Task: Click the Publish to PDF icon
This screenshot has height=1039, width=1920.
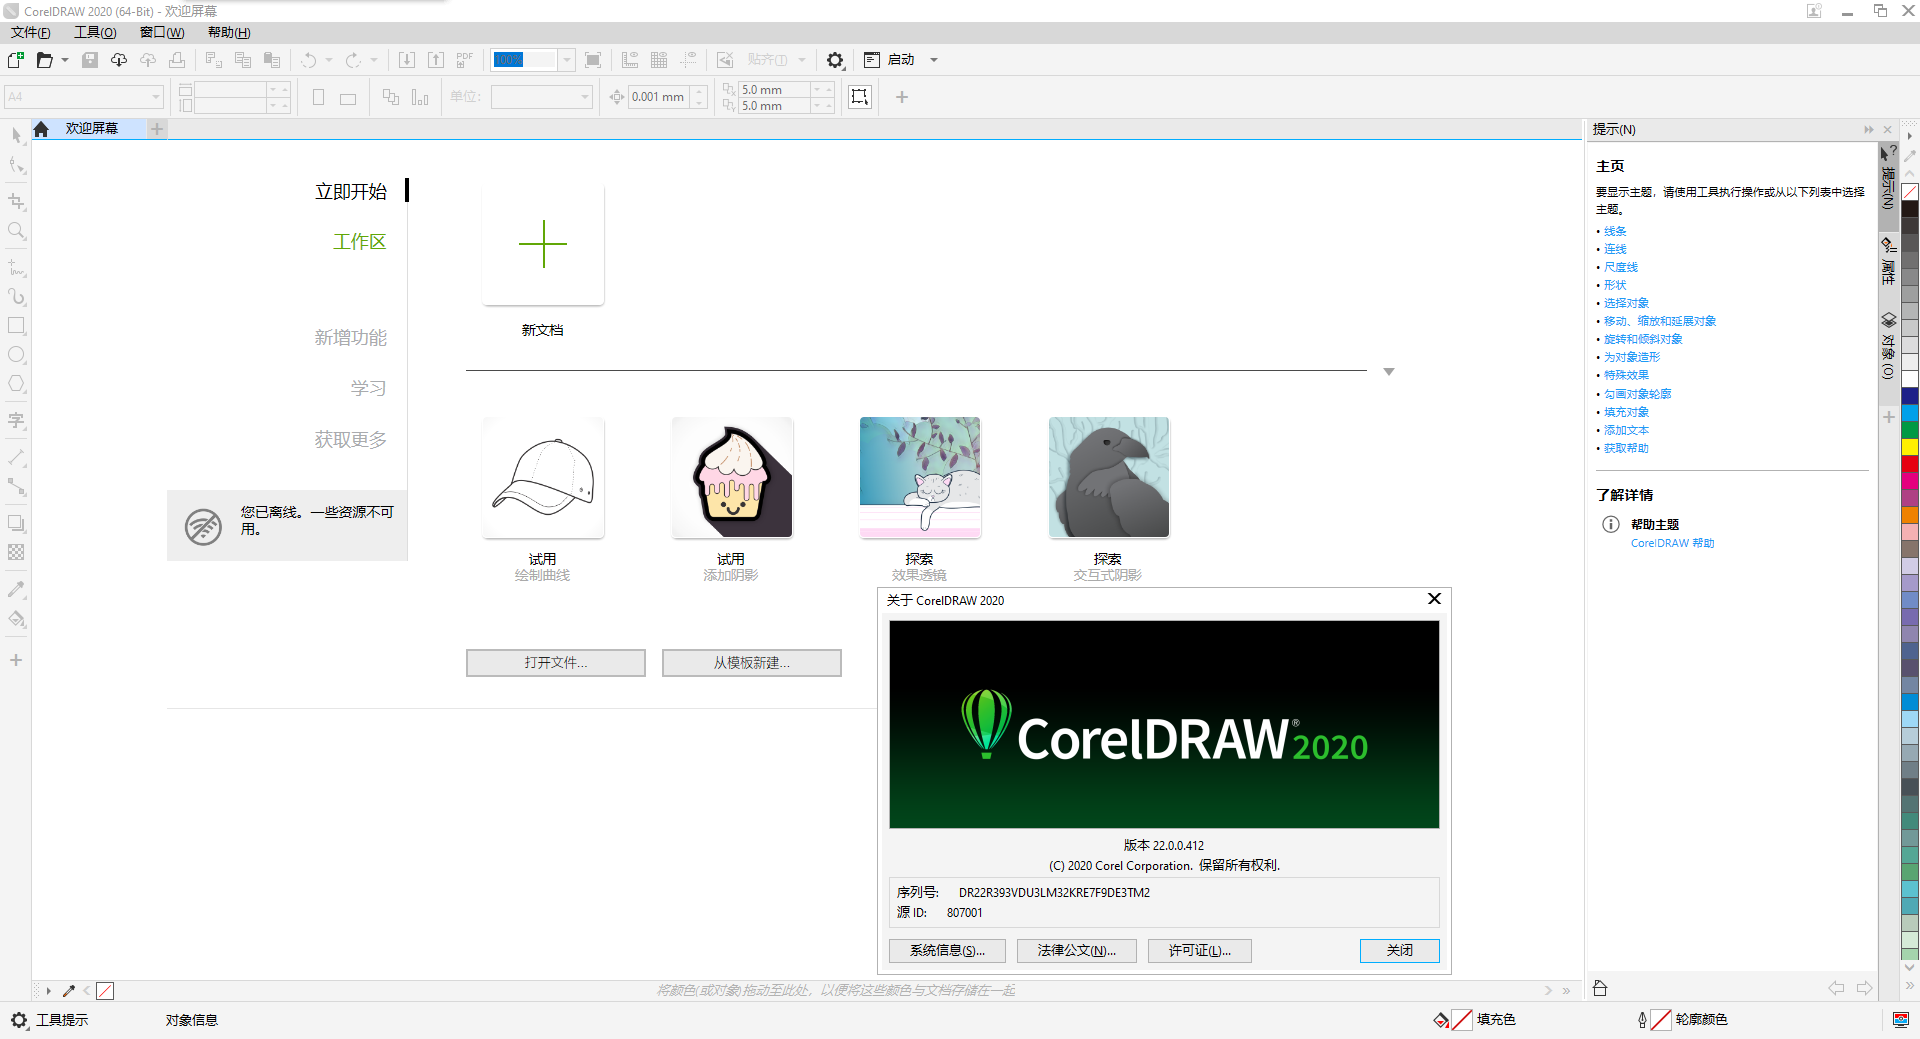Action: point(465,60)
